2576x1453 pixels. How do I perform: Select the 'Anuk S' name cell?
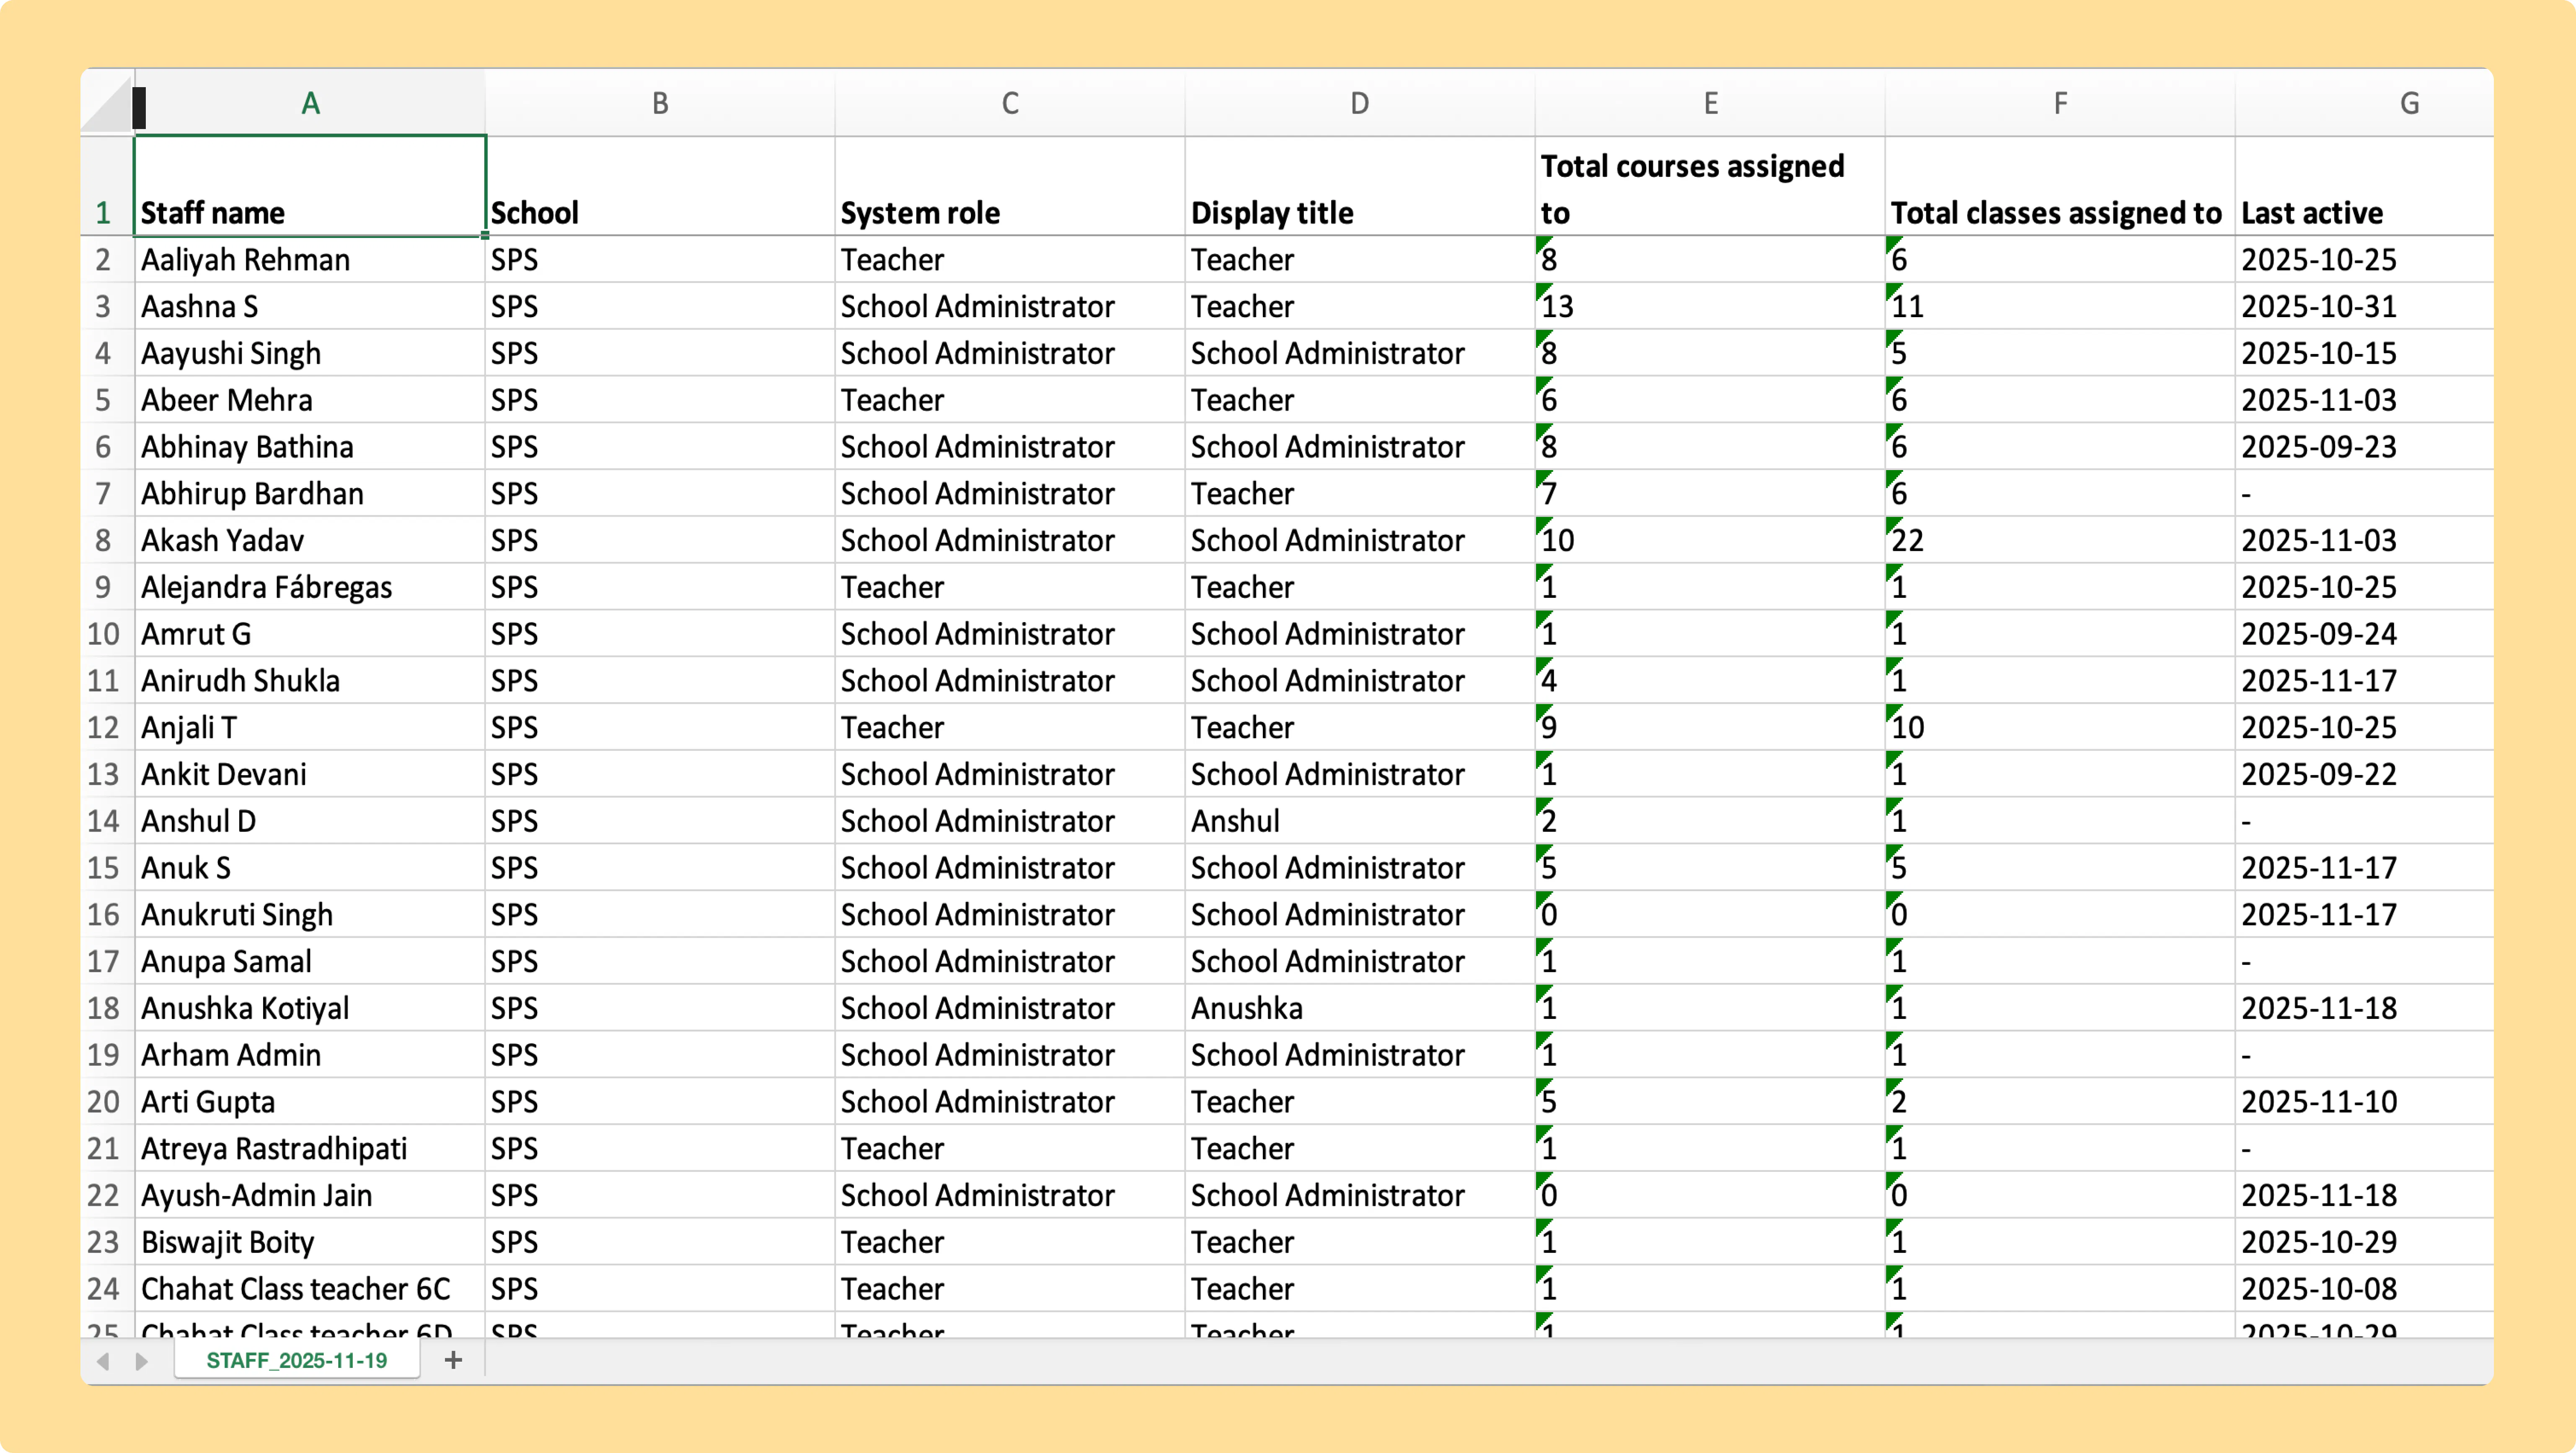click(310, 867)
